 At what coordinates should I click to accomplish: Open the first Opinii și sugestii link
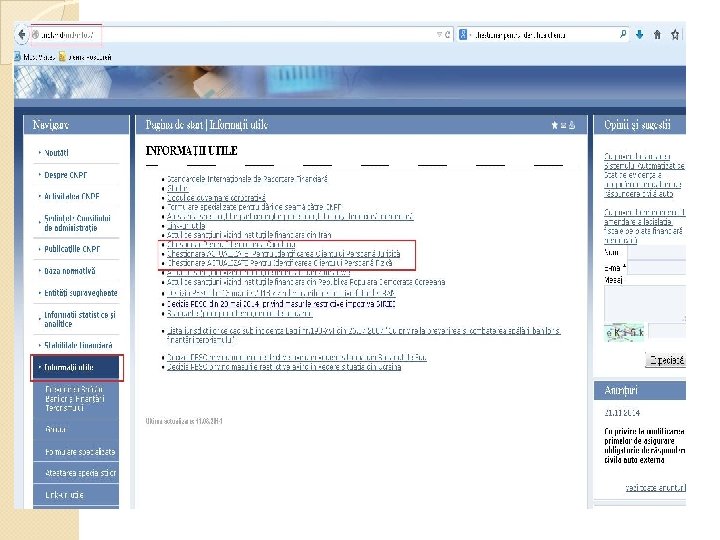(644, 175)
